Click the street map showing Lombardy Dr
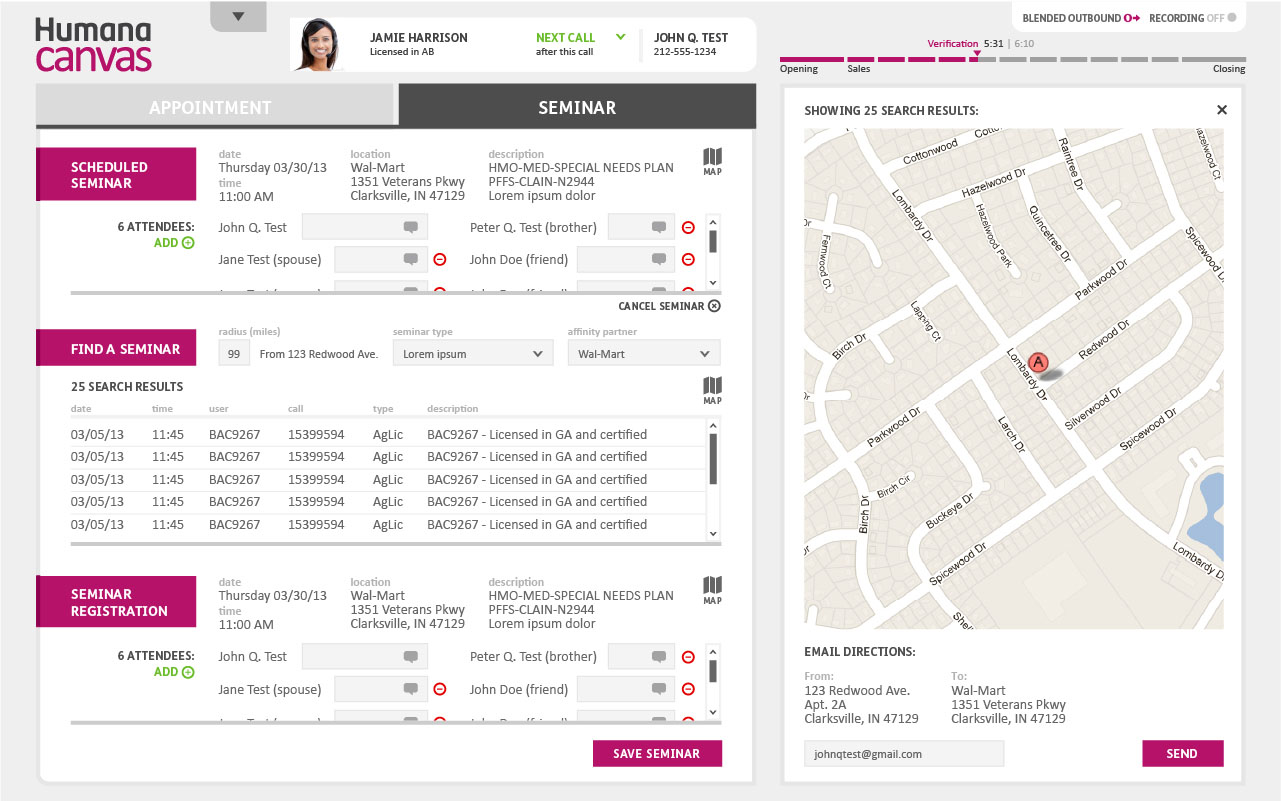1281x801 pixels. 1013,380
